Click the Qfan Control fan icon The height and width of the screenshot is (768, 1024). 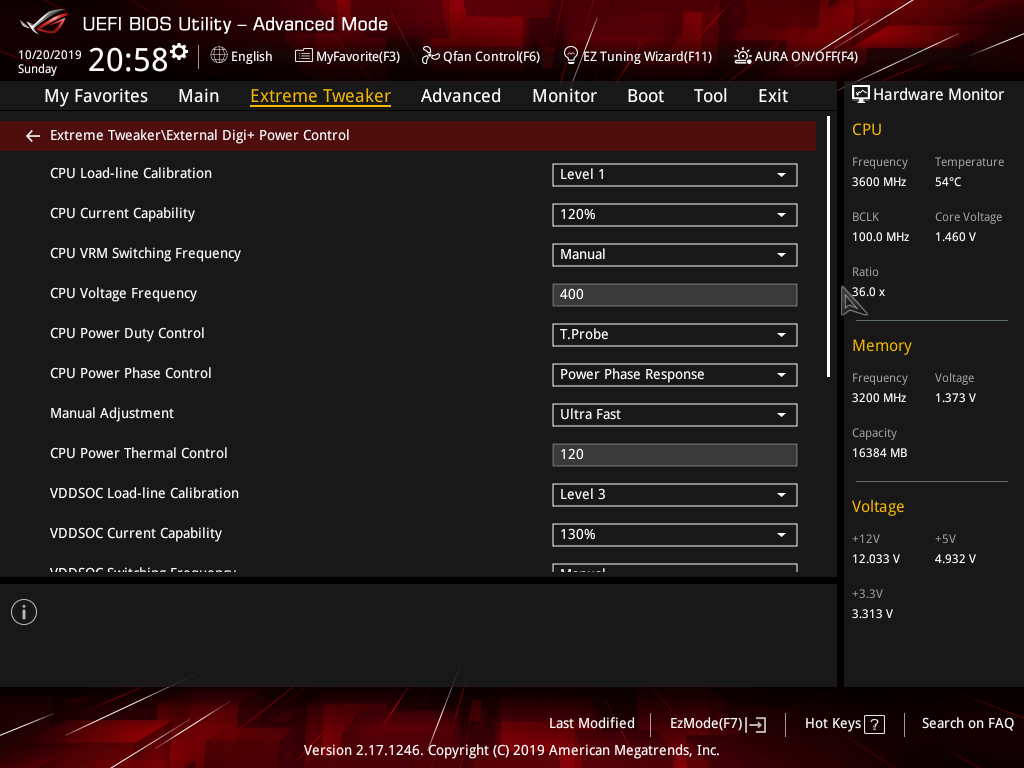tap(430, 56)
